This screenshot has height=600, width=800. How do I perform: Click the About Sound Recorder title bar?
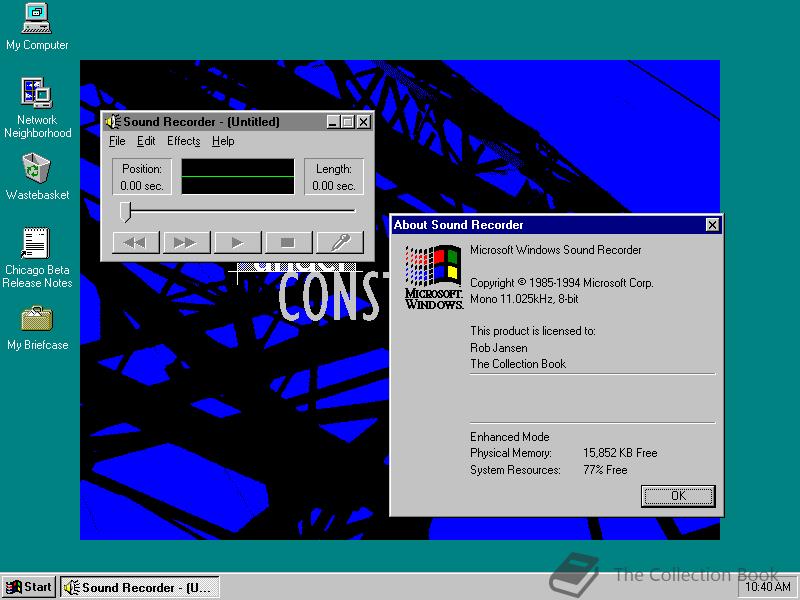556,224
